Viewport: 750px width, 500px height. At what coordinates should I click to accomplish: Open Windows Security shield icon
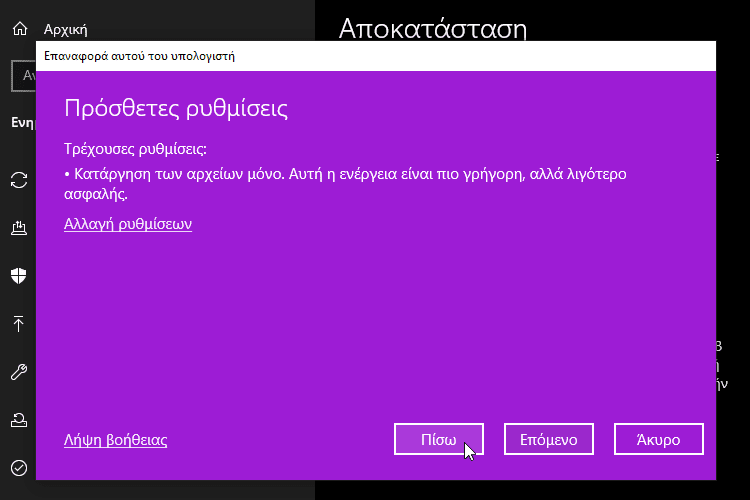point(18,276)
